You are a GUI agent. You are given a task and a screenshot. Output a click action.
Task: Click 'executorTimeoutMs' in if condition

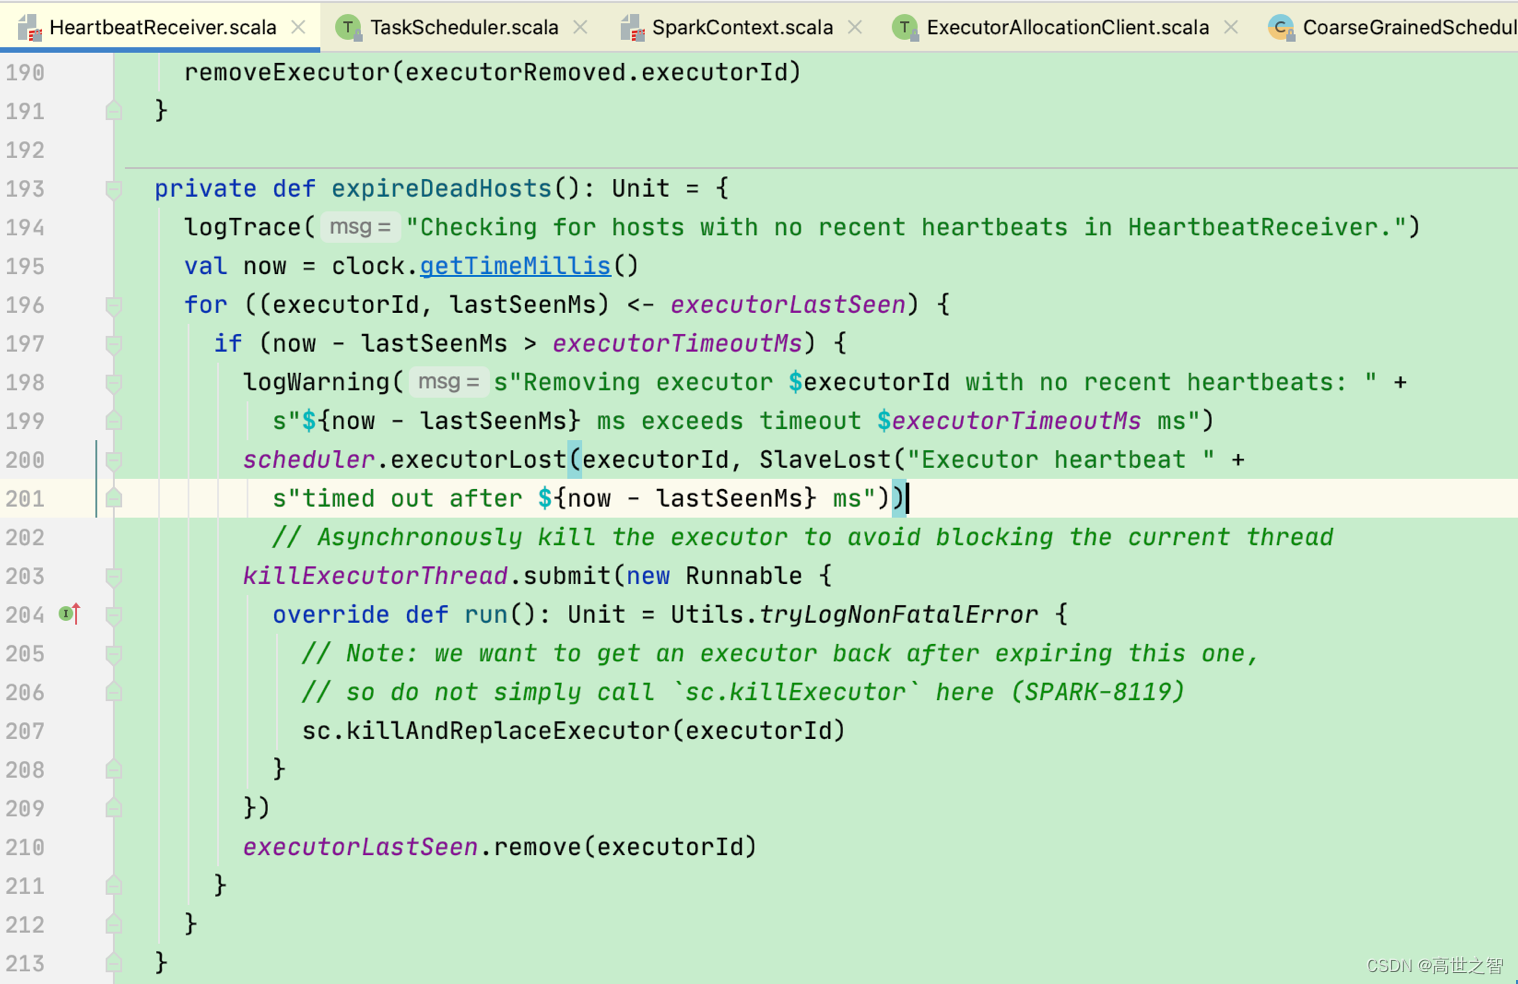click(x=677, y=344)
